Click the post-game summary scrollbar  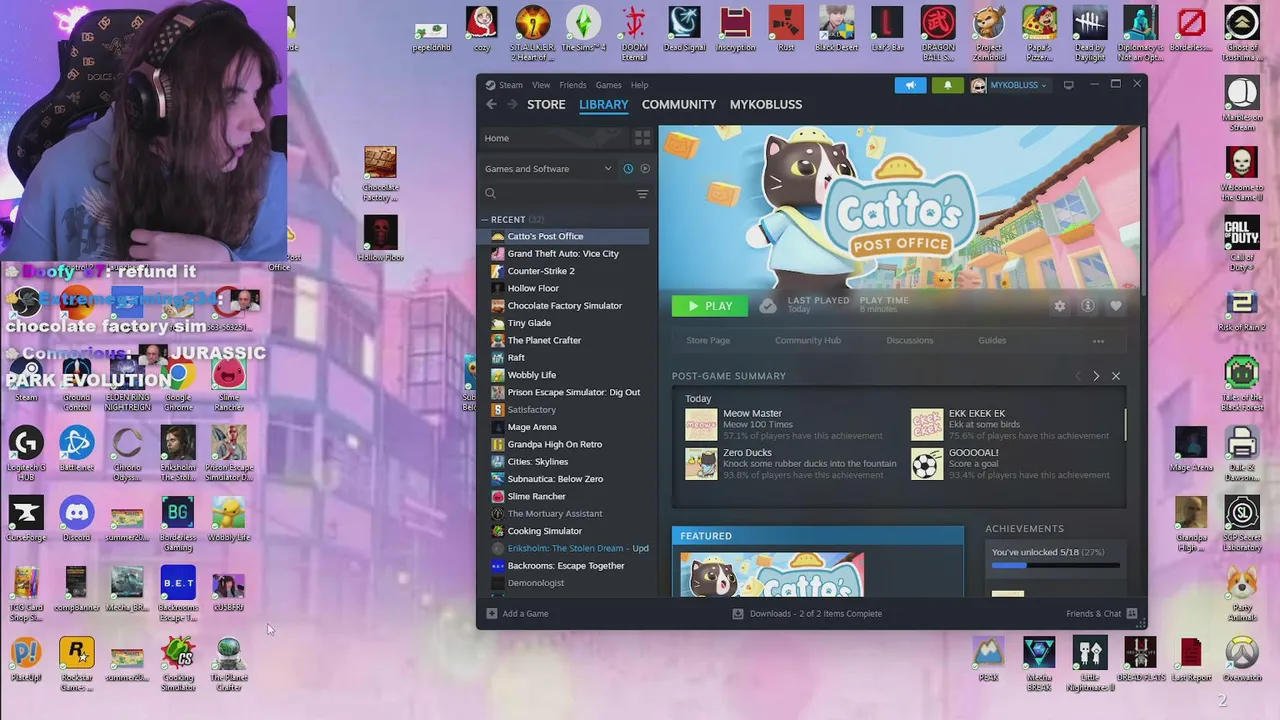[x=1125, y=425]
